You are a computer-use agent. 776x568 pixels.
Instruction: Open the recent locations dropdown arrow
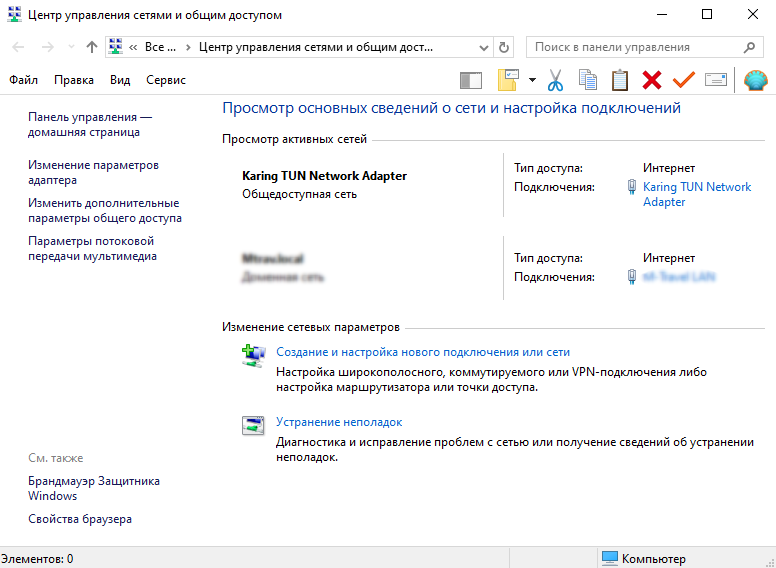point(71,47)
